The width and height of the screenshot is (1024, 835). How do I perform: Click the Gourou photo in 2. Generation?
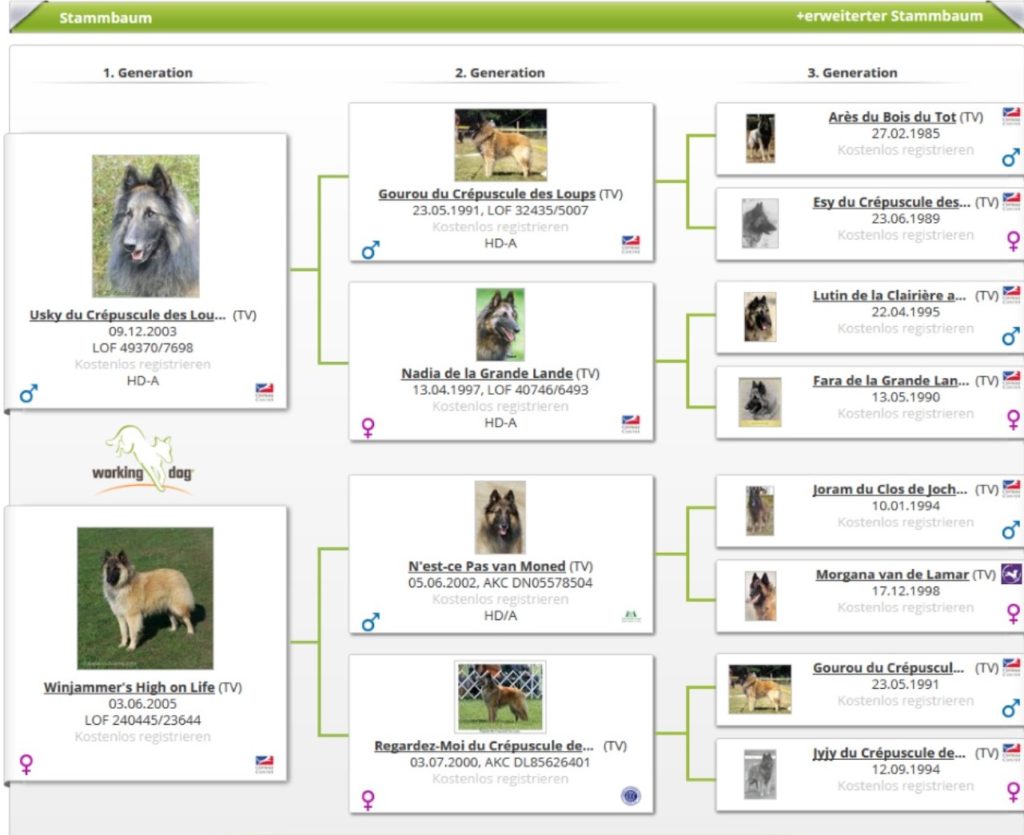tap(500, 145)
